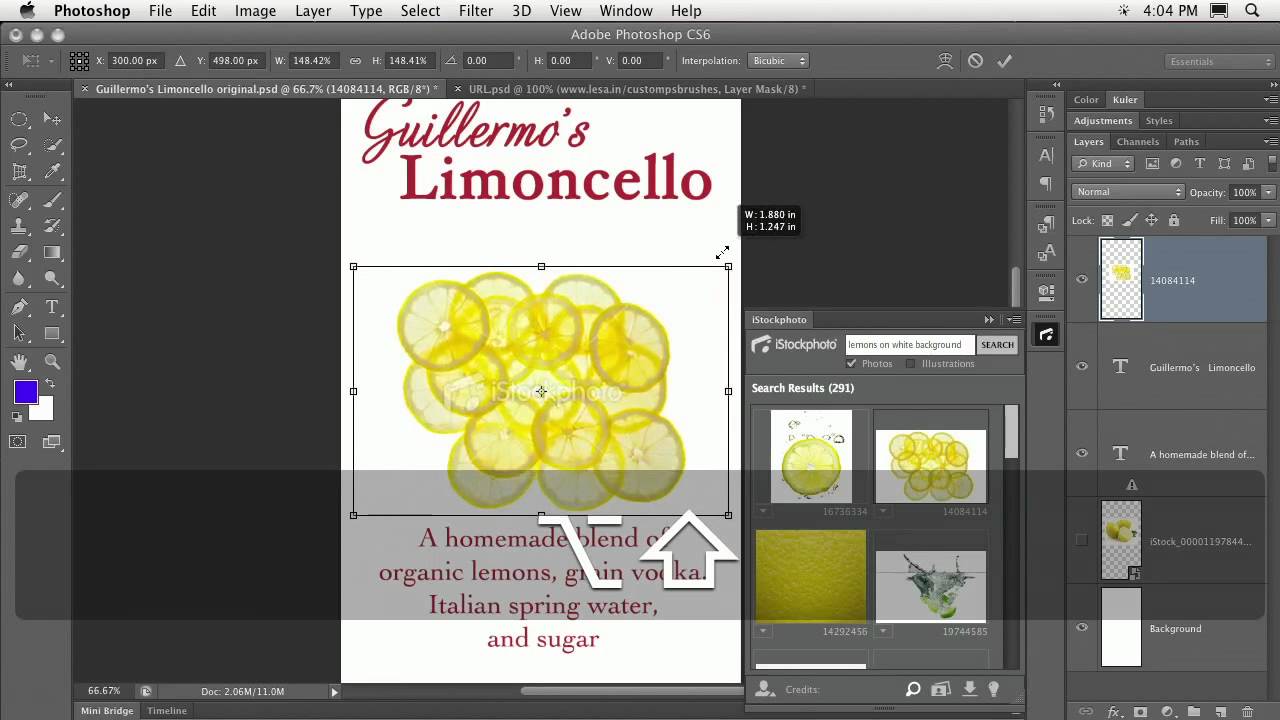This screenshot has width=1280, height=720.
Task: Select the Move tool
Action: coord(53,119)
